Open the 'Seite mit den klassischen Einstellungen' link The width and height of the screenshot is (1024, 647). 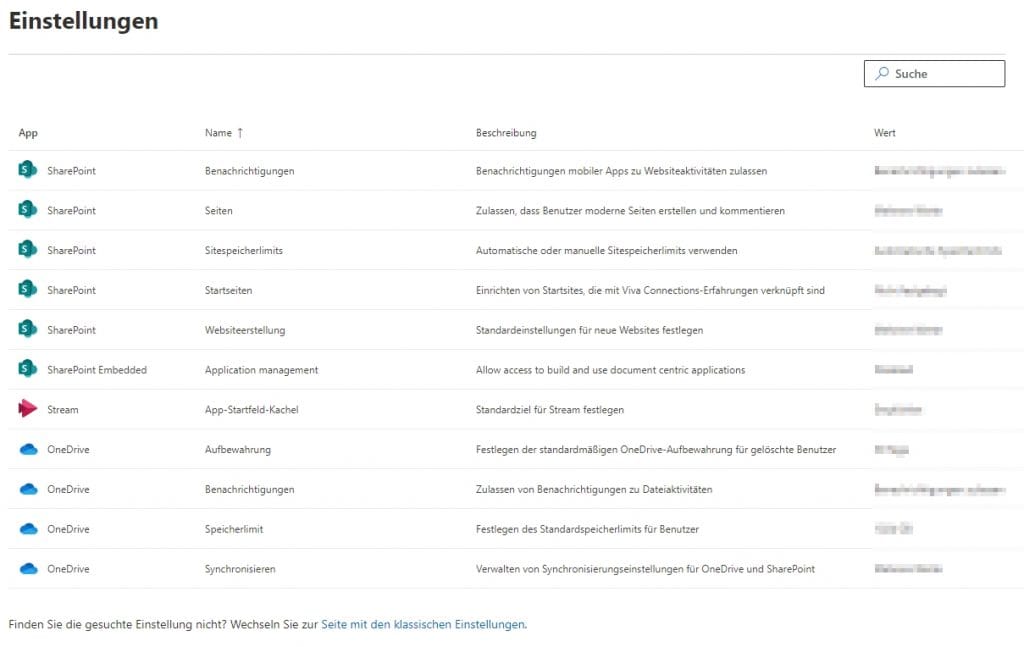click(x=423, y=624)
